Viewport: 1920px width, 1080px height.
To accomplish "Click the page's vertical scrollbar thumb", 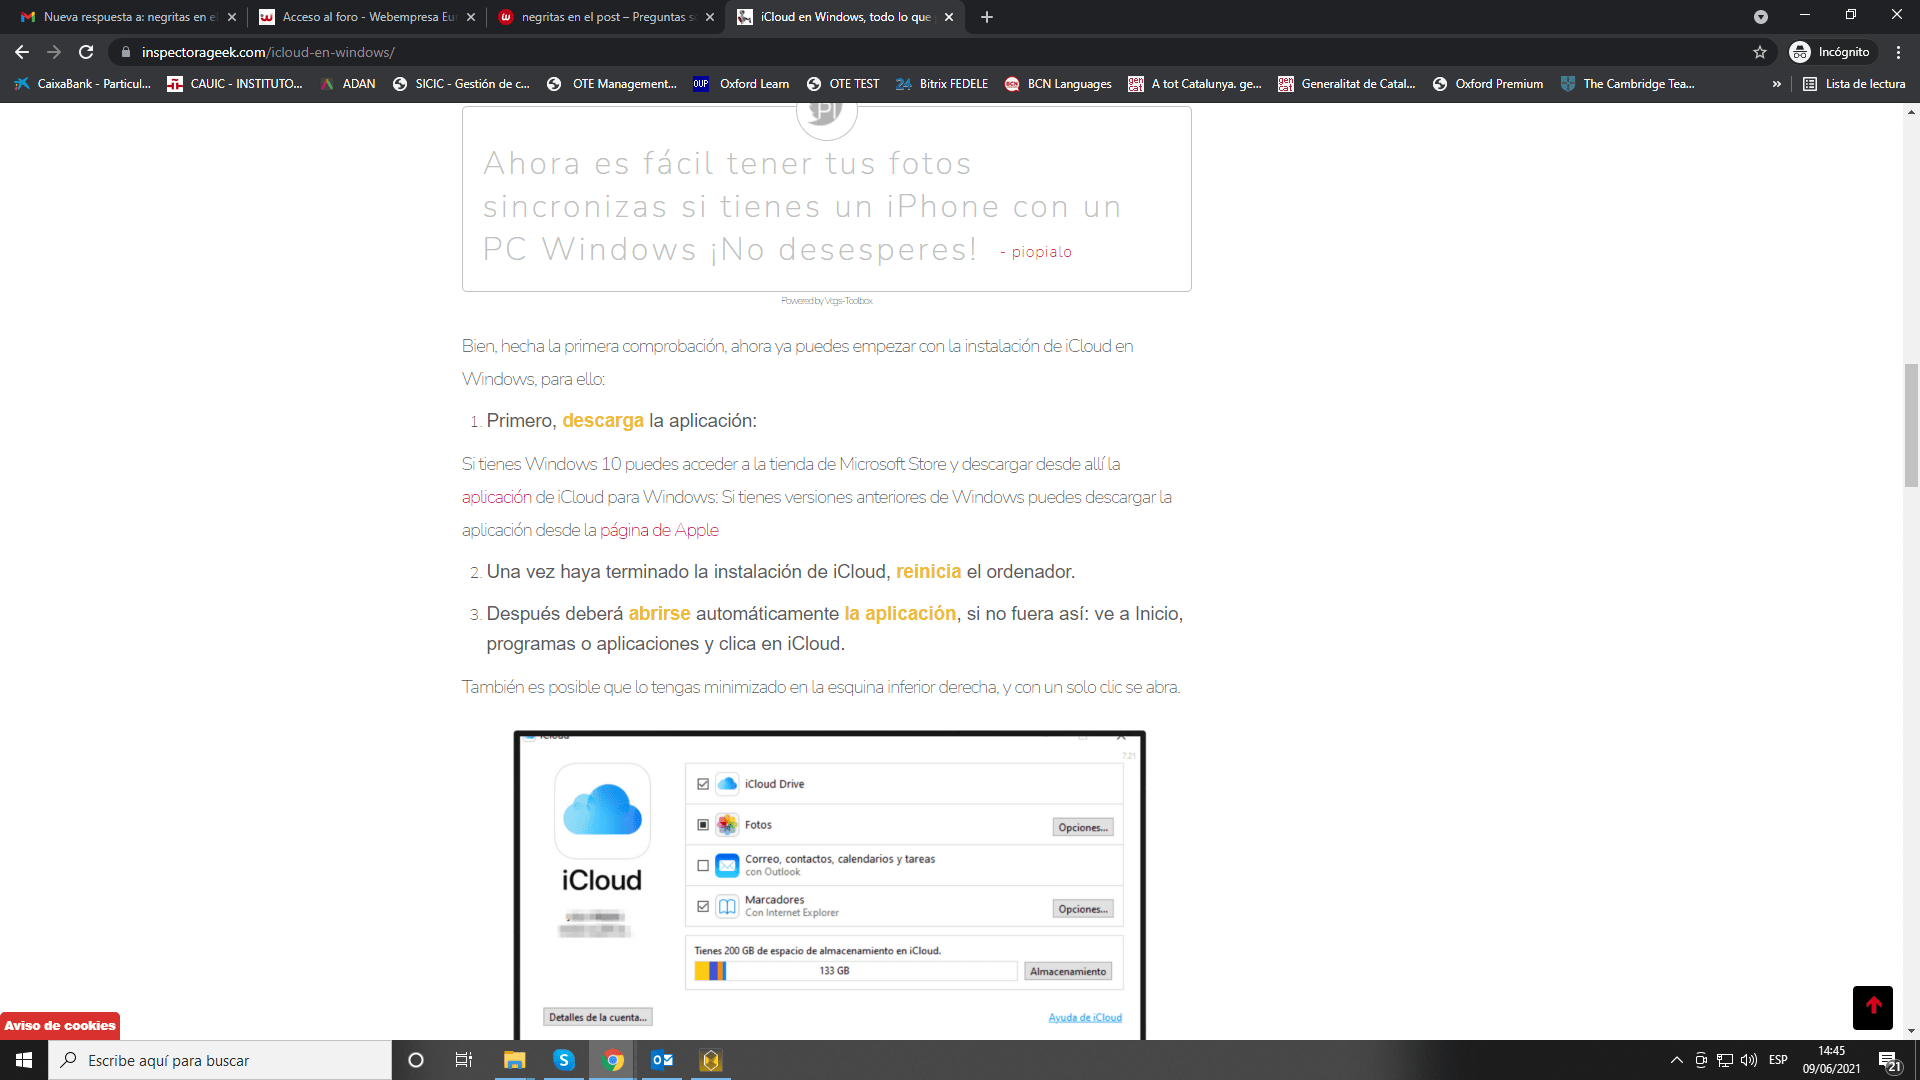I will click(x=1911, y=425).
